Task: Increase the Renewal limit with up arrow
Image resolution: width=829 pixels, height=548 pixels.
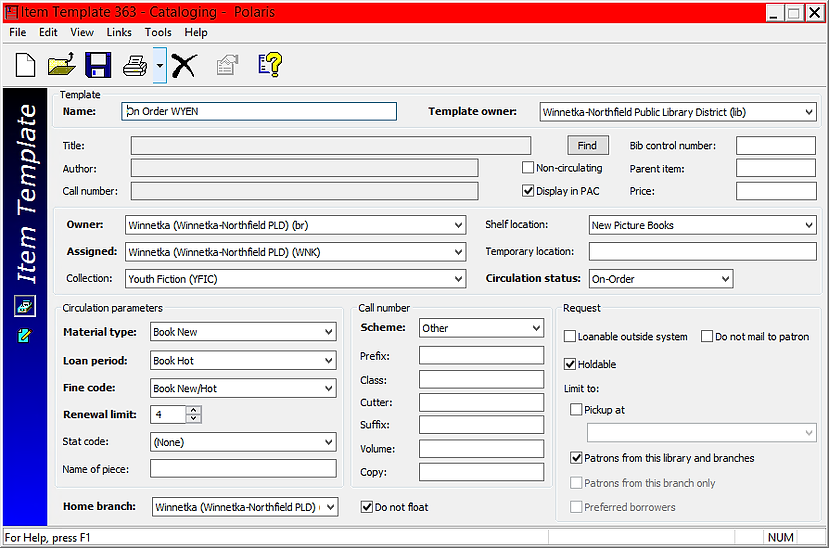Action: click(x=194, y=410)
